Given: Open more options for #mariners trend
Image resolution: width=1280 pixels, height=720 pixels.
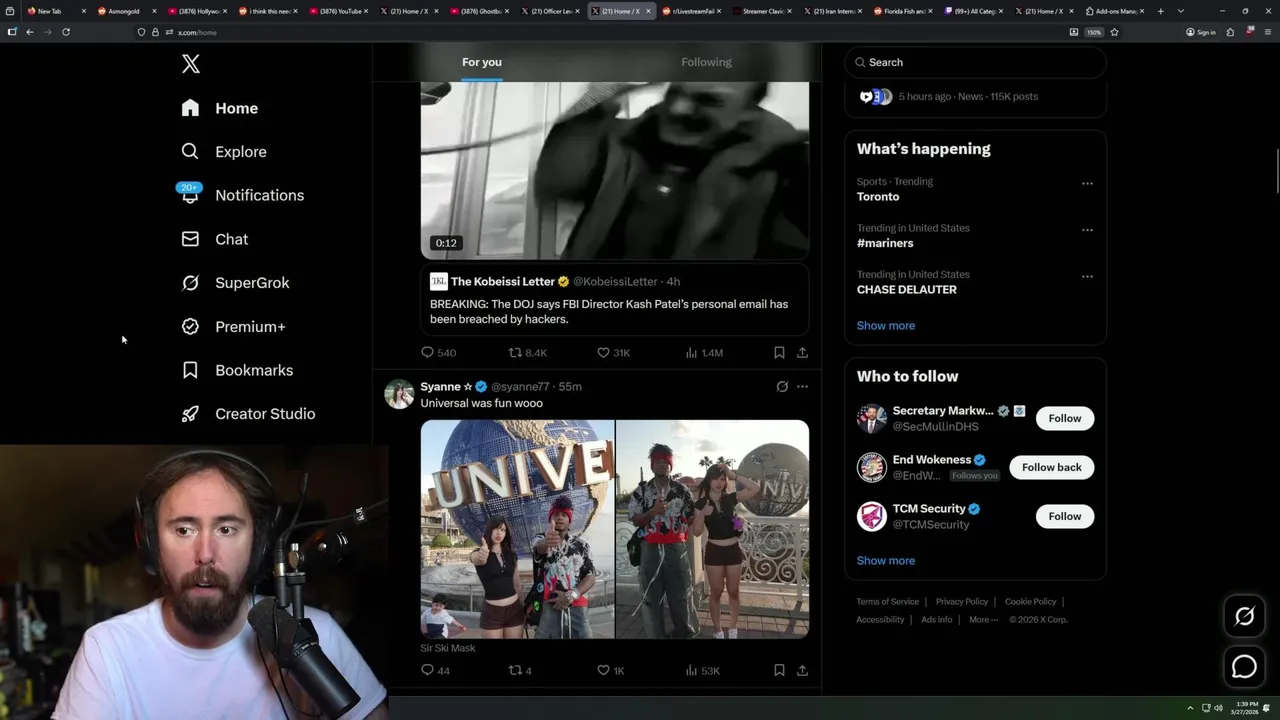Looking at the screenshot, I should (1087, 230).
